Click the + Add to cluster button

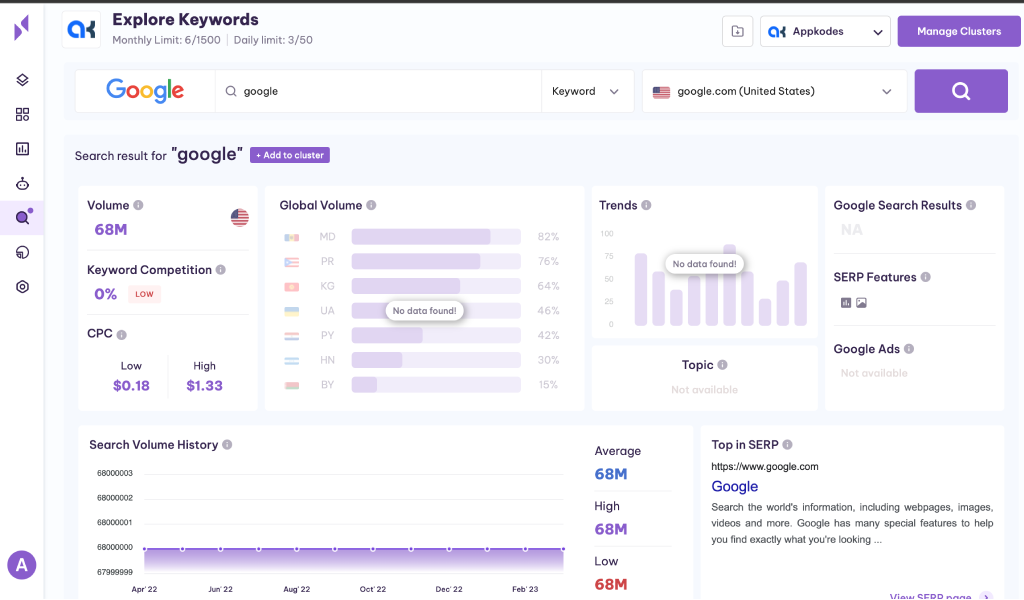pos(290,155)
